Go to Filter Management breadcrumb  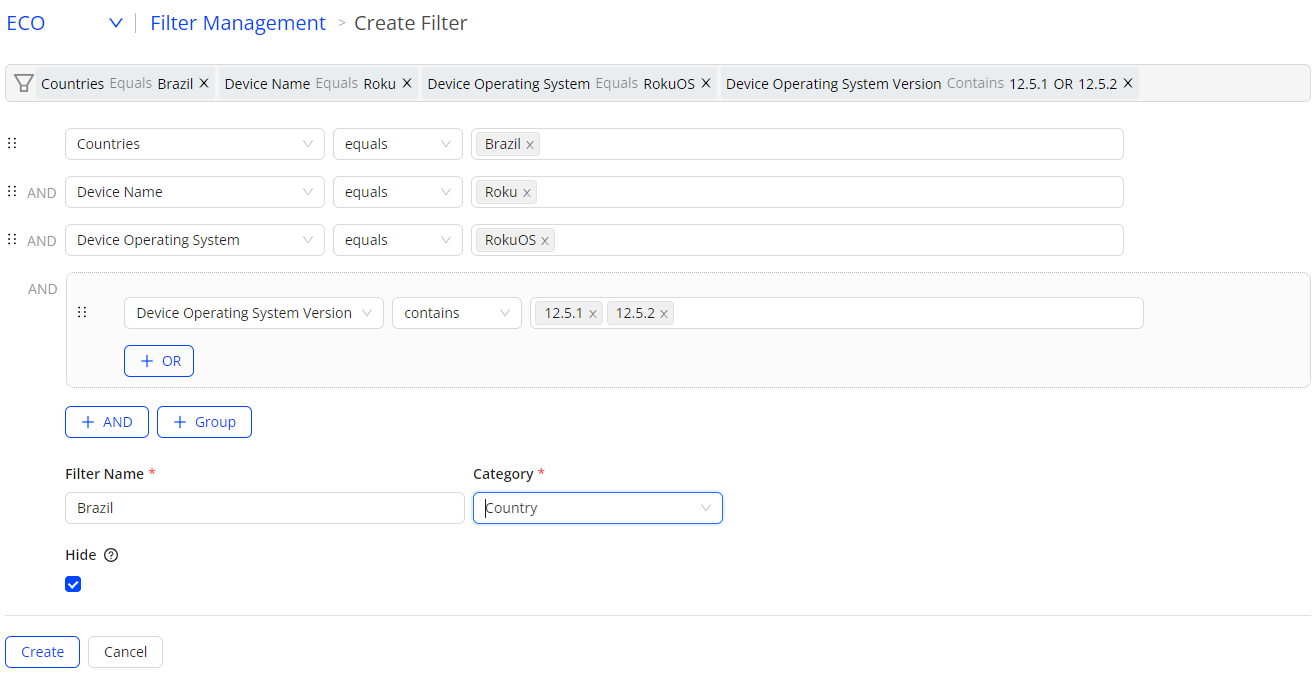coord(238,23)
